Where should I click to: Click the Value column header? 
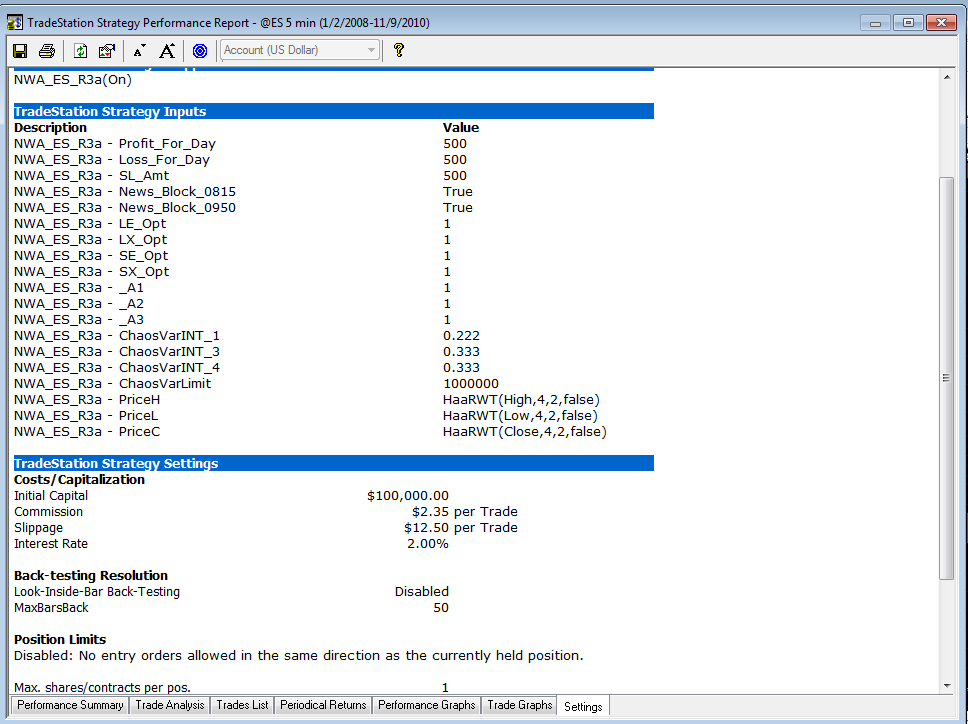(461, 128)
